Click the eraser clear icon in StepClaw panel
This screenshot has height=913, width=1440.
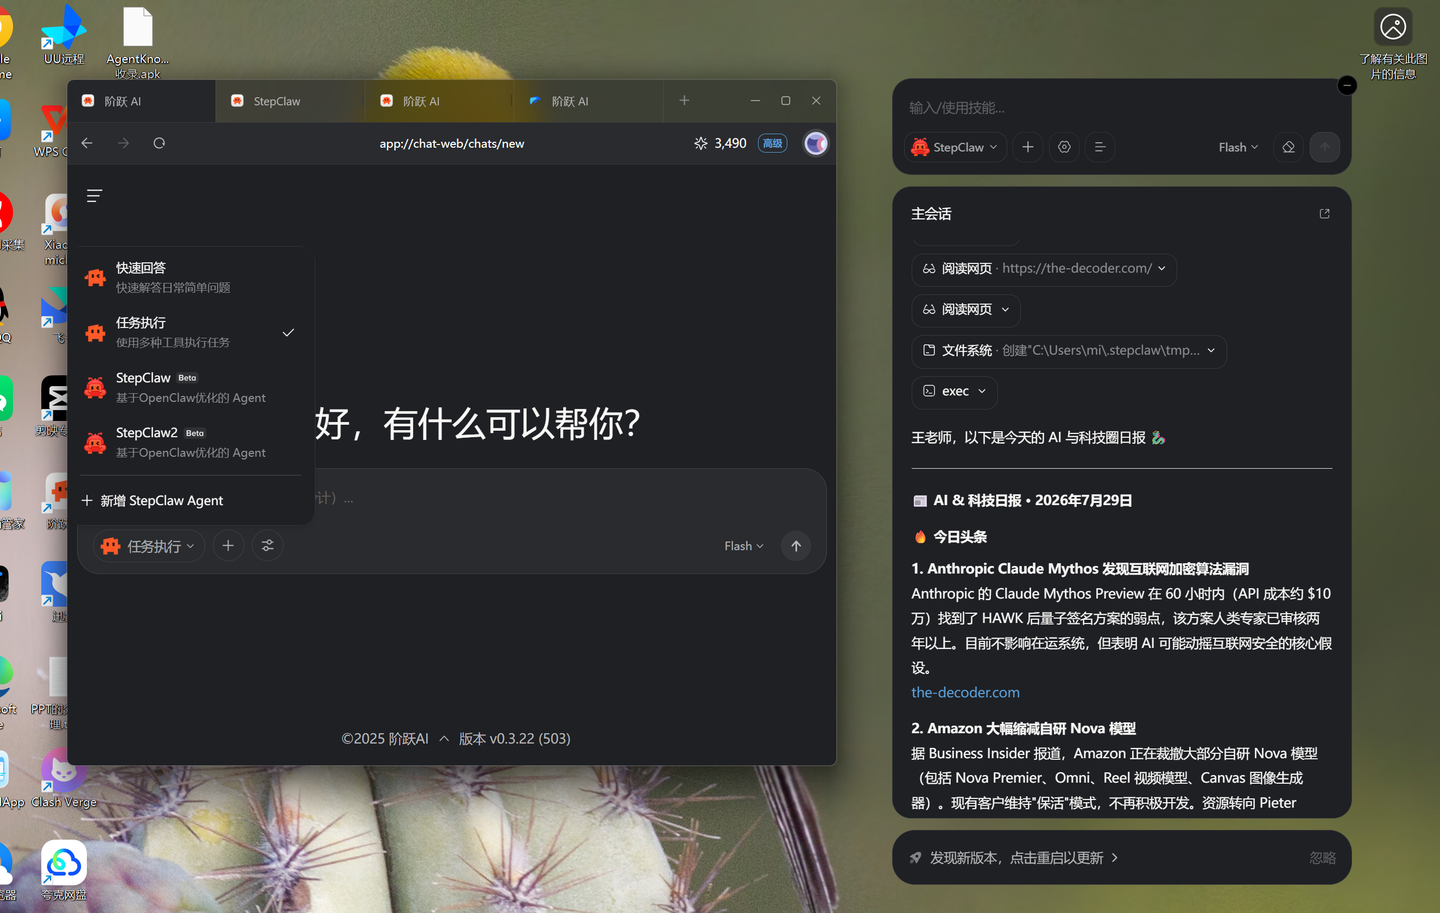[1288, 147]
